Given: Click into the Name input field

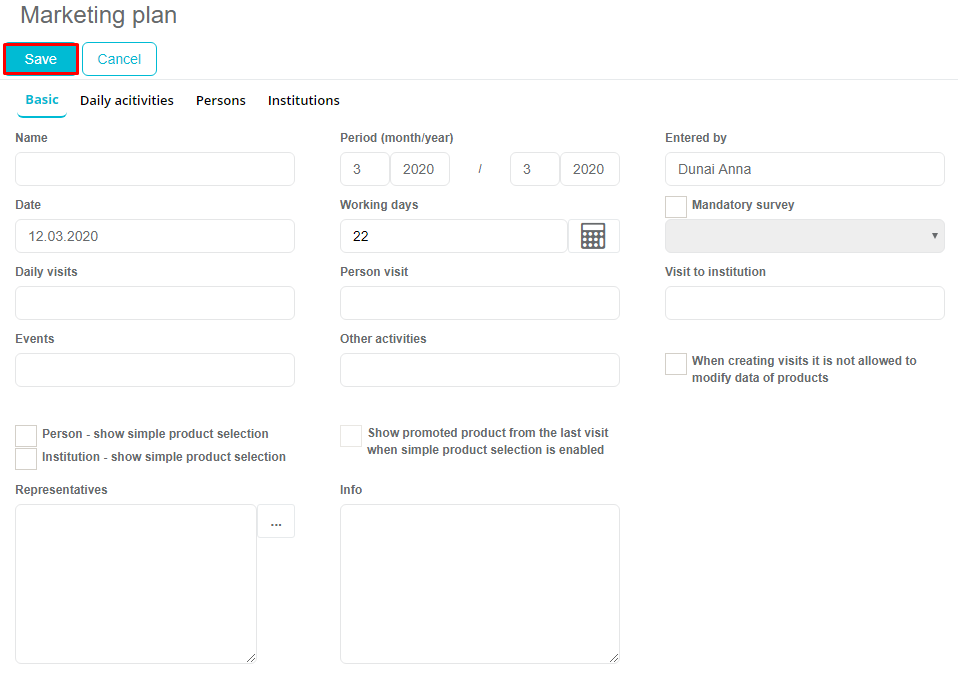Looking at the screenshot, I should point(155,169).
